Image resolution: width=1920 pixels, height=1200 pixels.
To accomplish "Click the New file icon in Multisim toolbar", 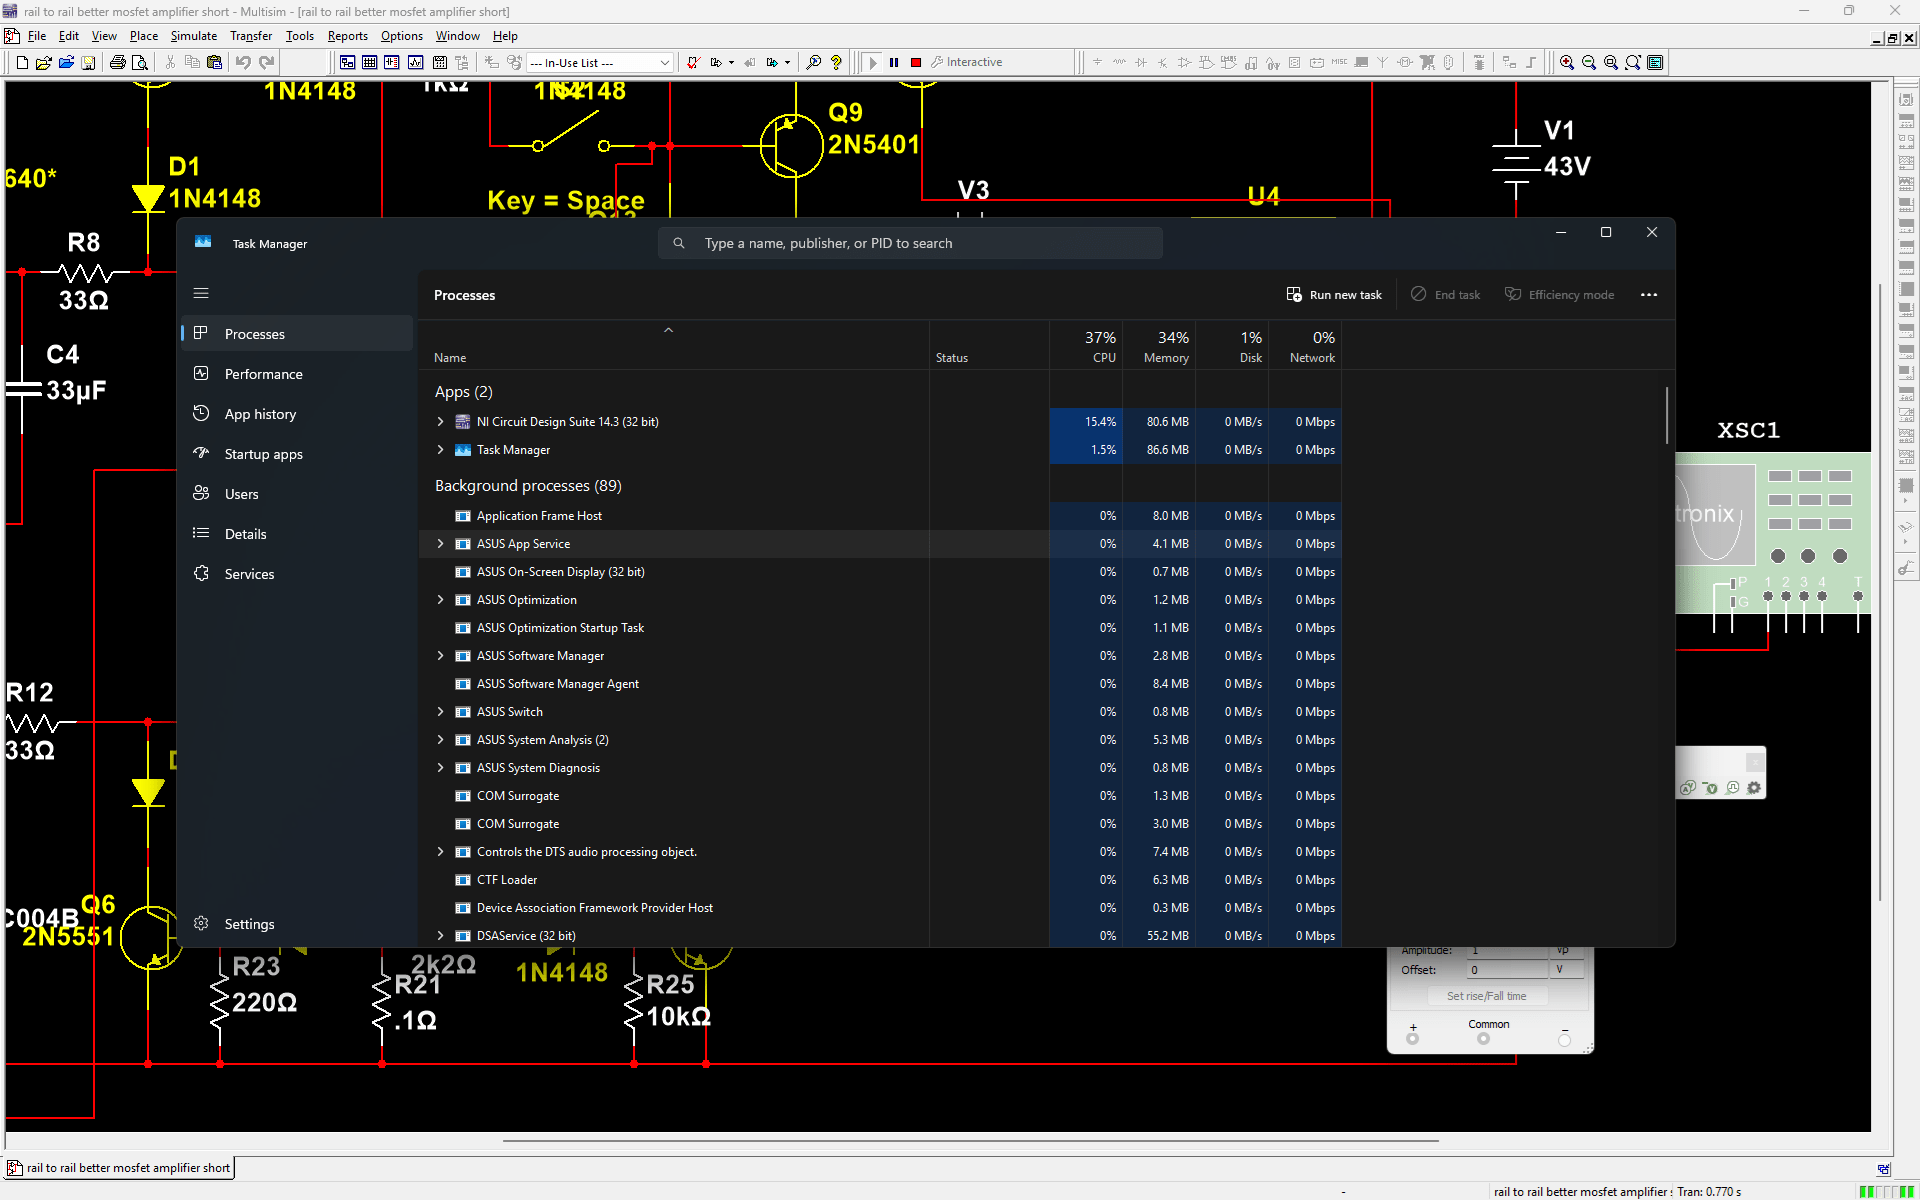I will click(x=22, y=62).
